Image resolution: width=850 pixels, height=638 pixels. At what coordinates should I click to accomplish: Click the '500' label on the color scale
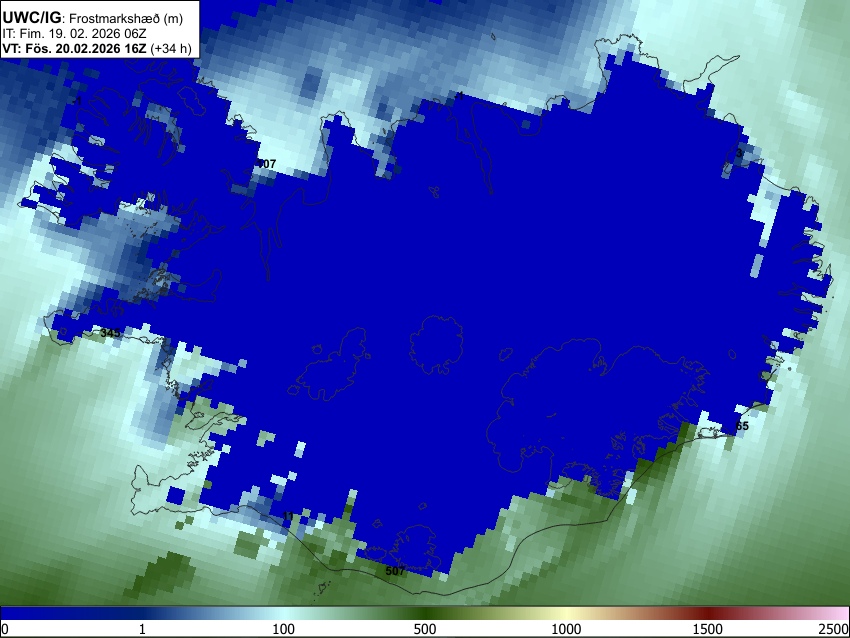(x=425, y=629)
